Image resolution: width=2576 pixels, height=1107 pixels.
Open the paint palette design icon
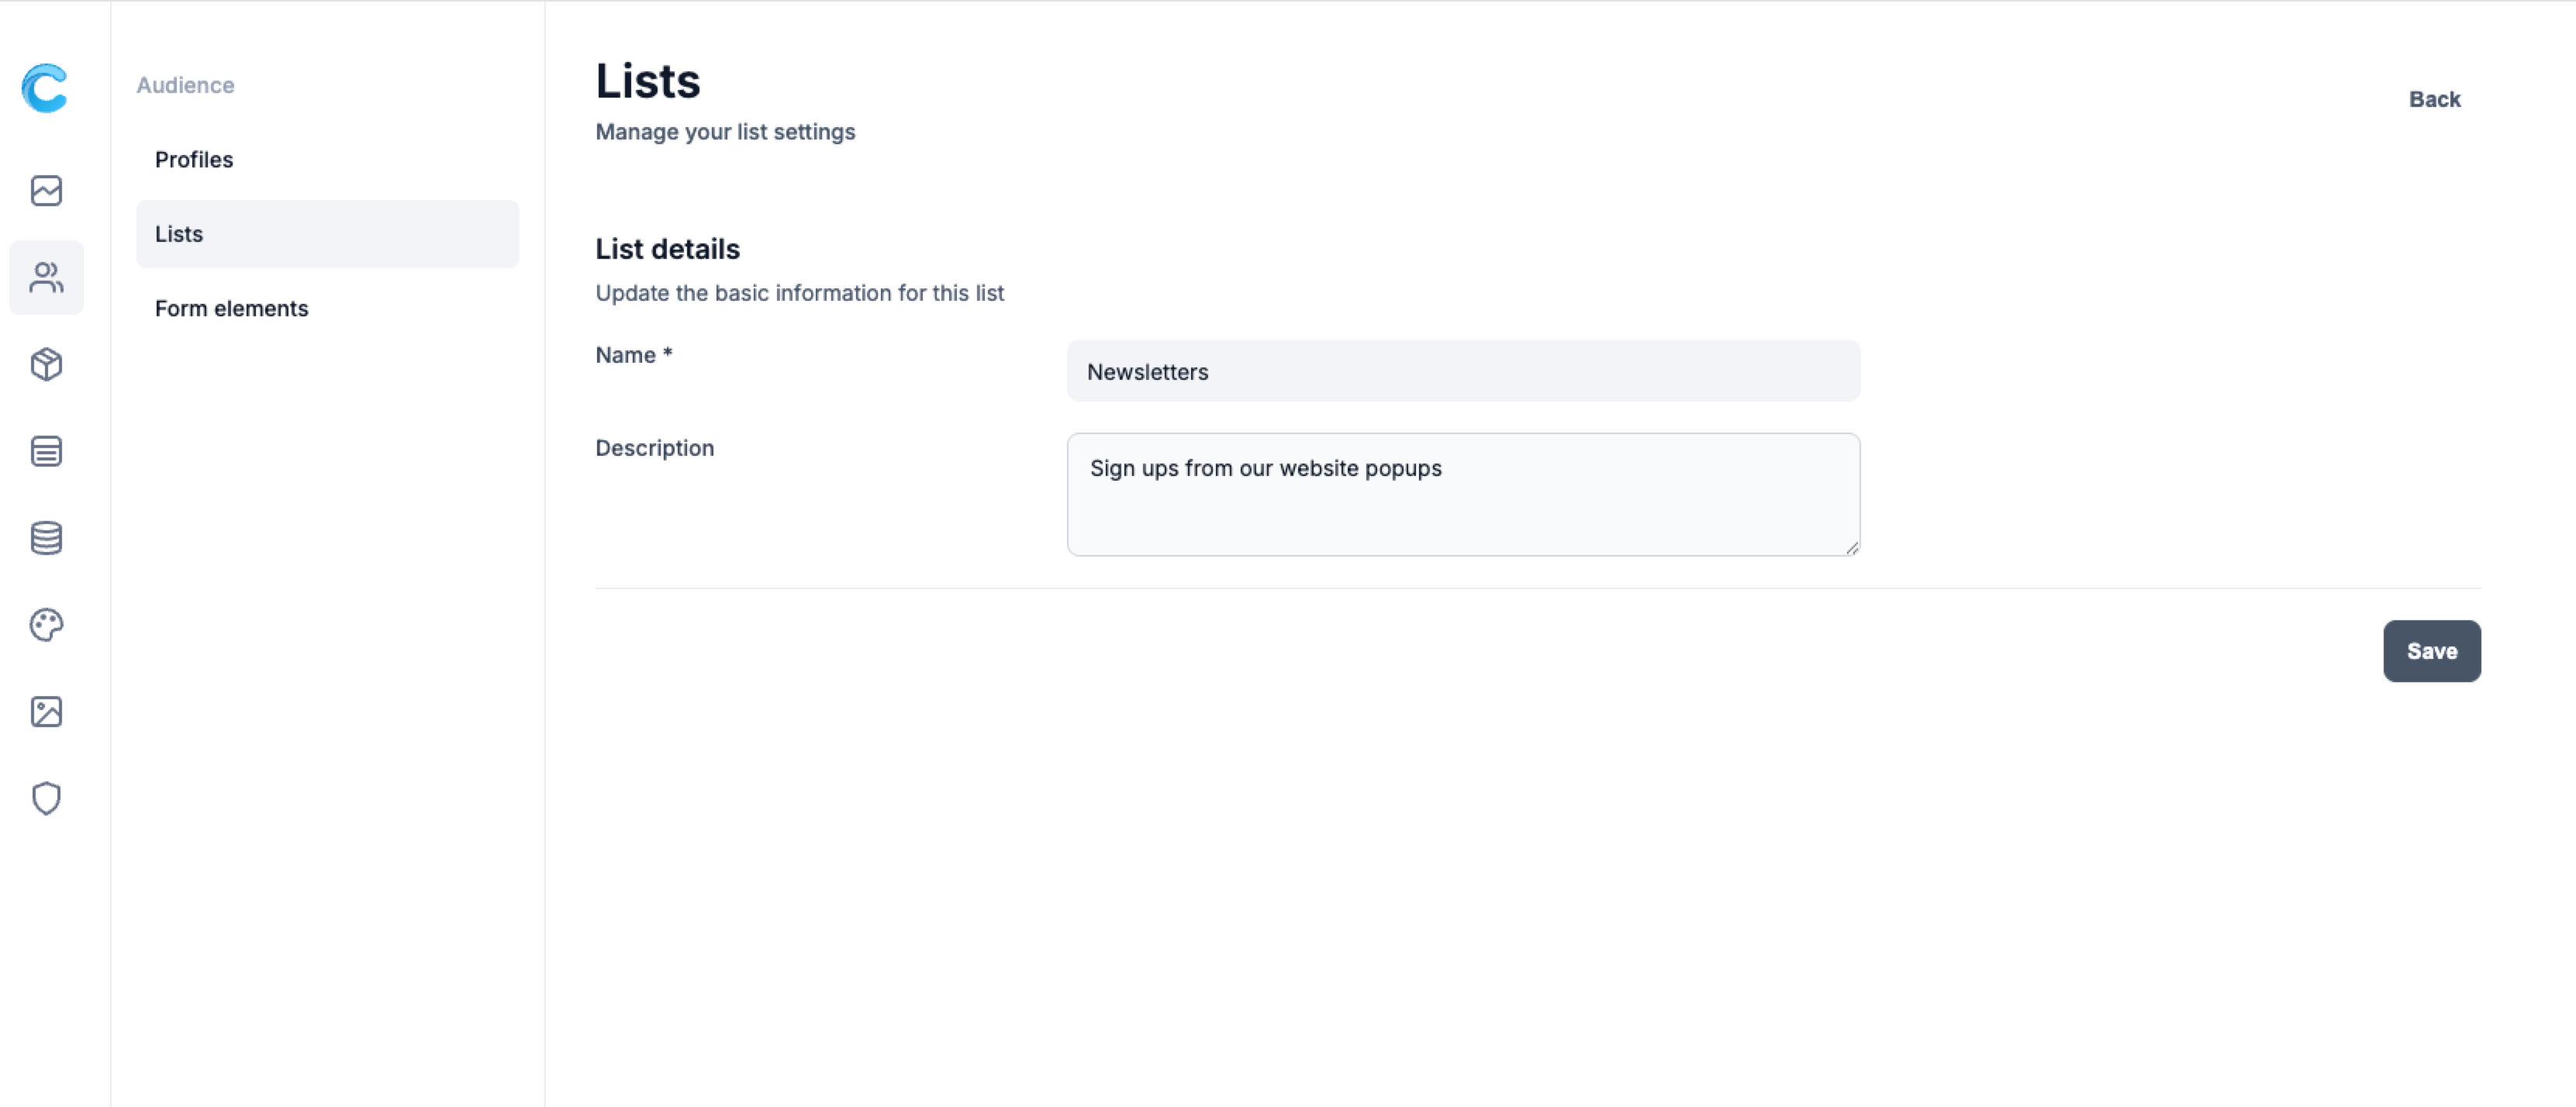pos(46,625)
